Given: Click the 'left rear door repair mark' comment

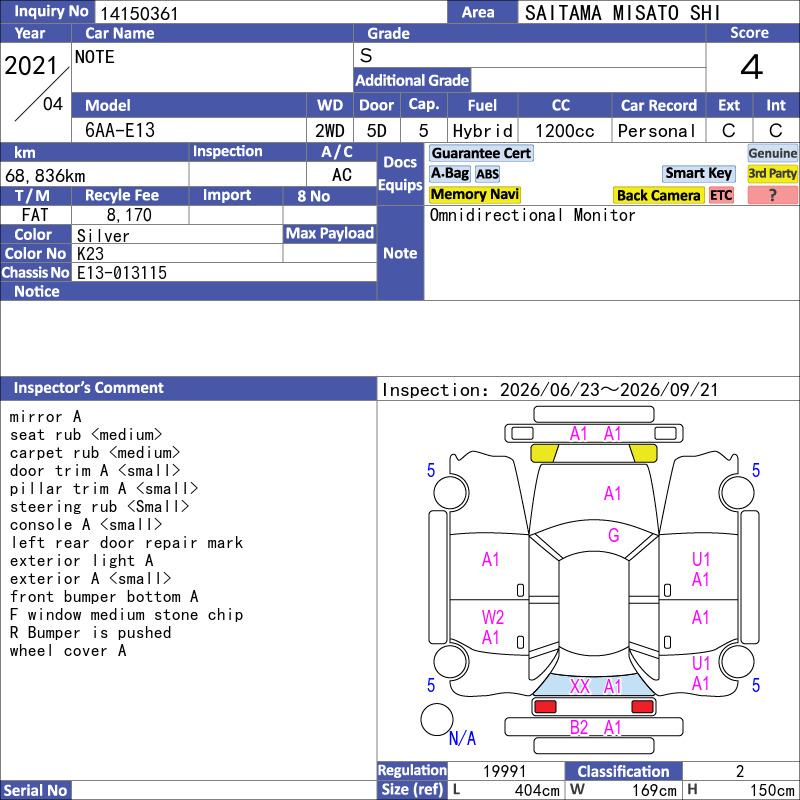Looking at the screenshot, I should (127, 542).
